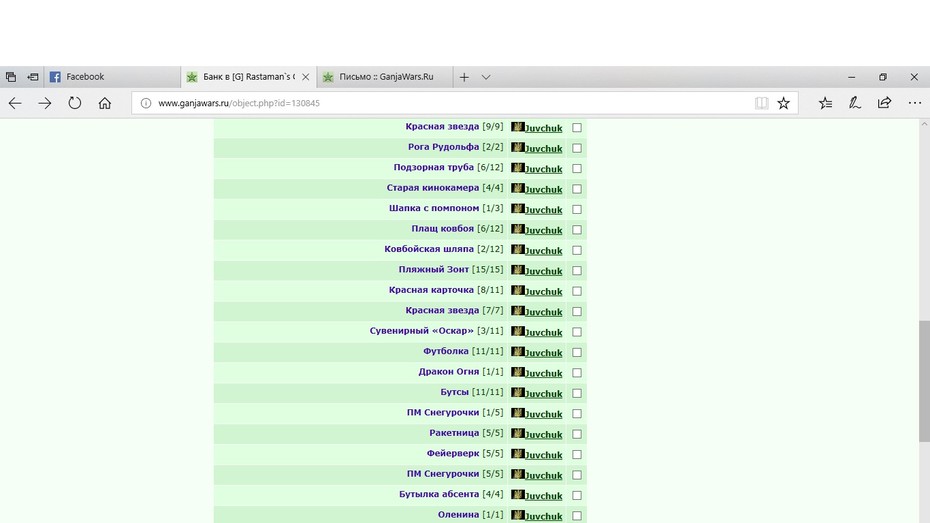Tick the Ковбойская шляпа checkbox
The height and width of the screenshot is (523, 930).
[577, 250]
